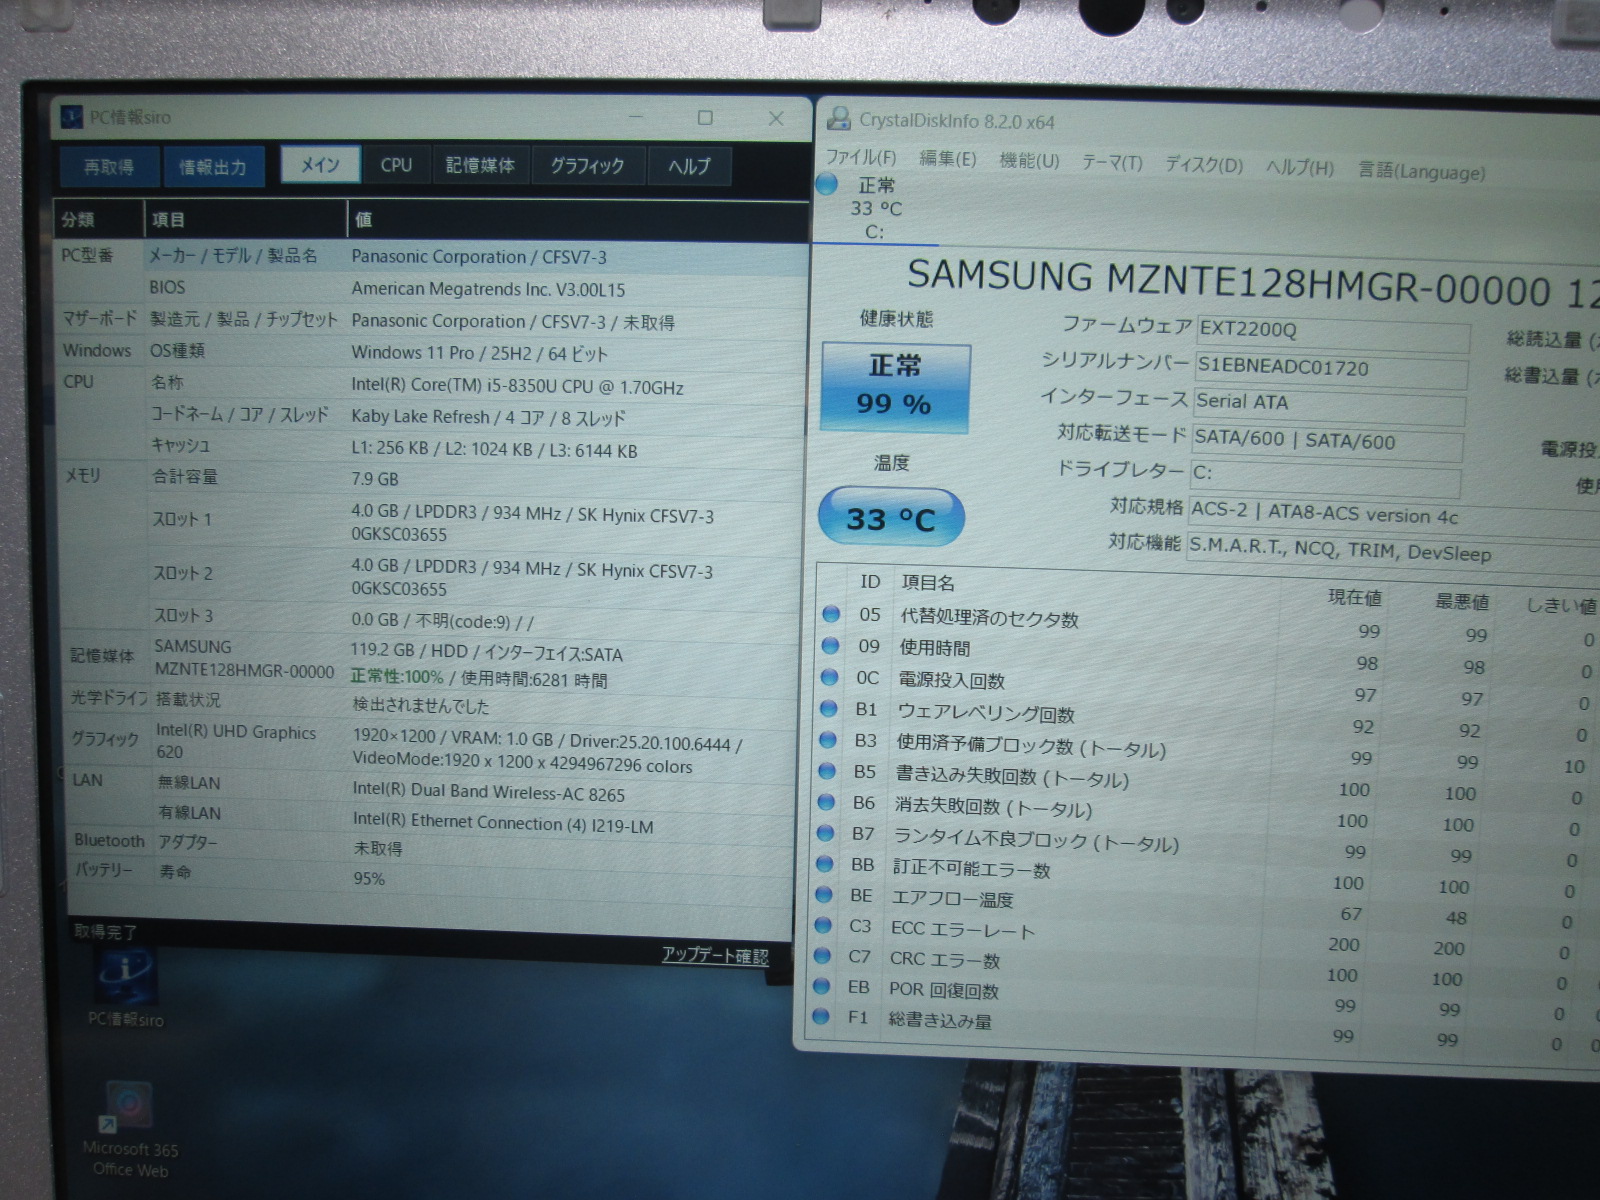Click the 現在値 column header

coord(1355,597)
